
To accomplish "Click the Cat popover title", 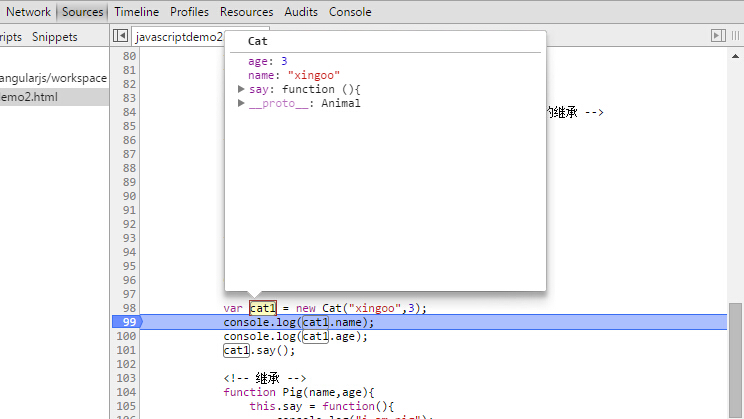I will tap(258, 41).
